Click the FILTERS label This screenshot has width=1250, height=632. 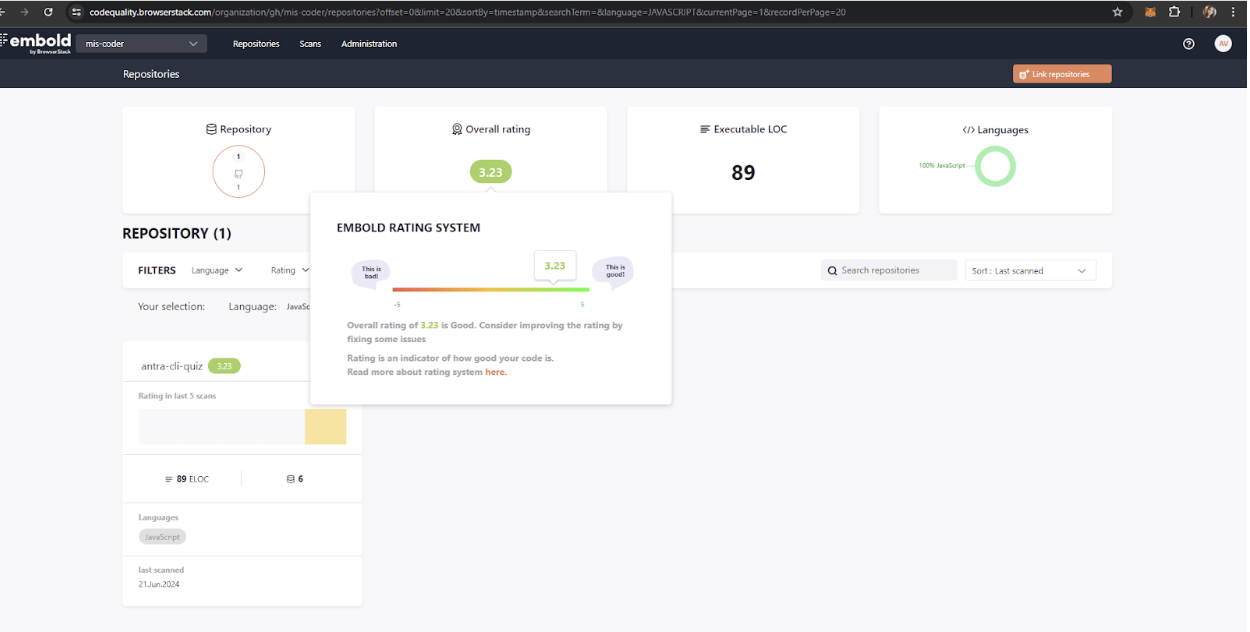coord(157,270)
